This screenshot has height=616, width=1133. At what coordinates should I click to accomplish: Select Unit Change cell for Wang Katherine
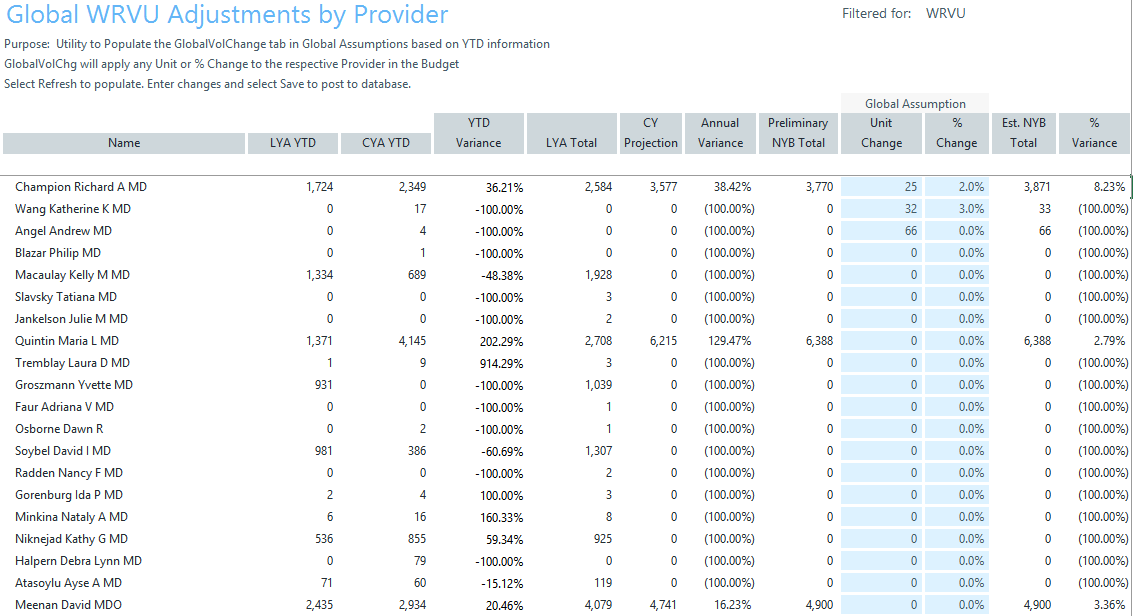pyautogui.click(x=881, y=209)
